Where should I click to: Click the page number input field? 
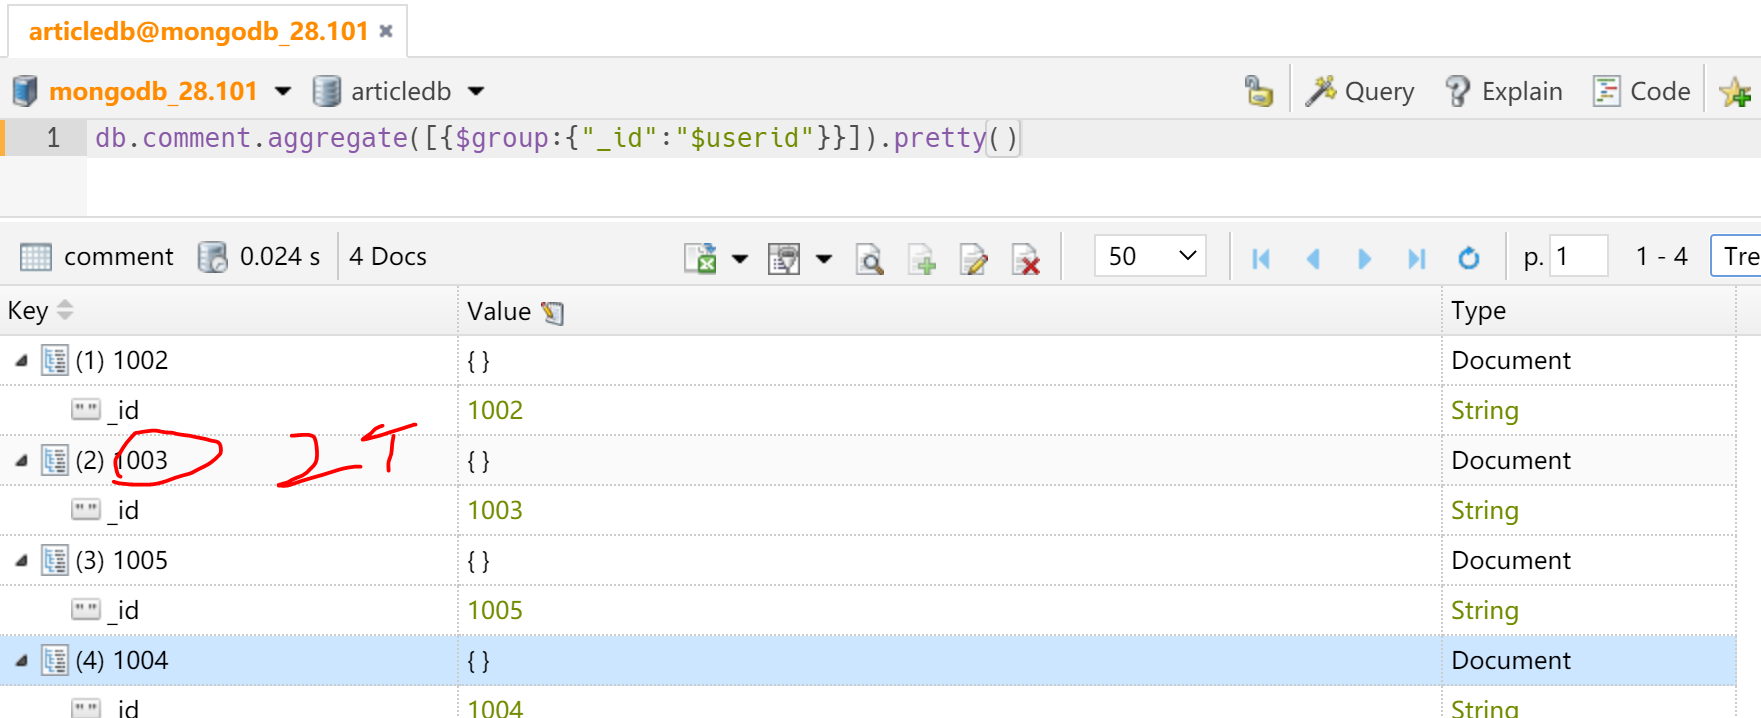[x=1577, y=257]
